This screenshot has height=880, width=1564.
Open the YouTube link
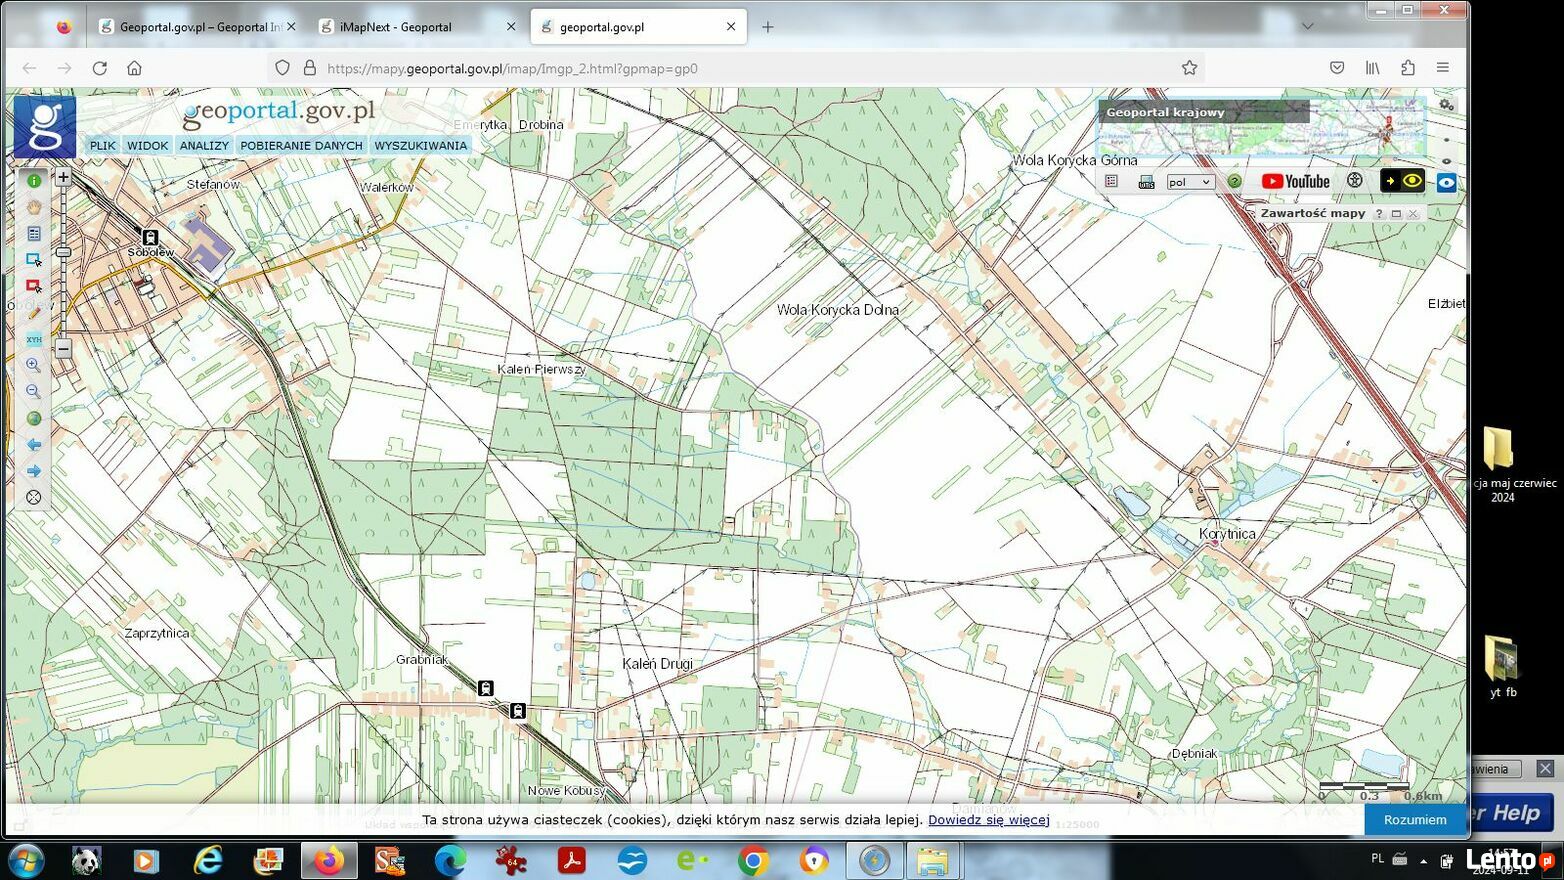(x=1295, y=181)
